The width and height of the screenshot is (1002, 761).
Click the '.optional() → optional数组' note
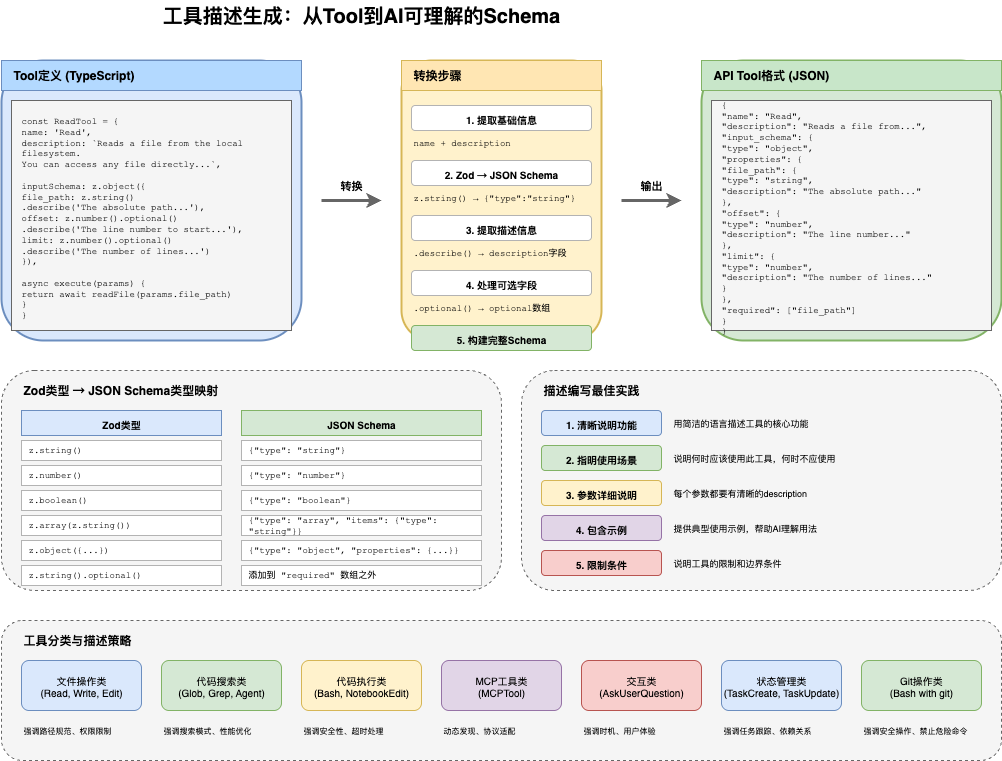(x=481, y=308)
